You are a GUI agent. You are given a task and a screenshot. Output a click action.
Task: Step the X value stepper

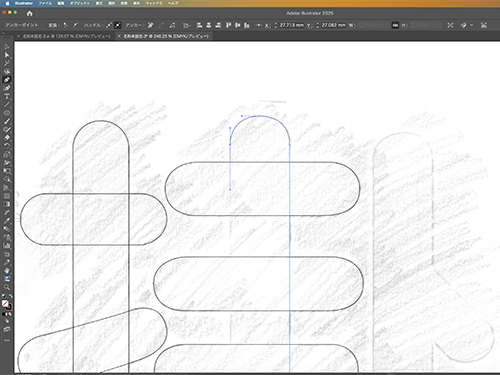(x=276, y=25)
